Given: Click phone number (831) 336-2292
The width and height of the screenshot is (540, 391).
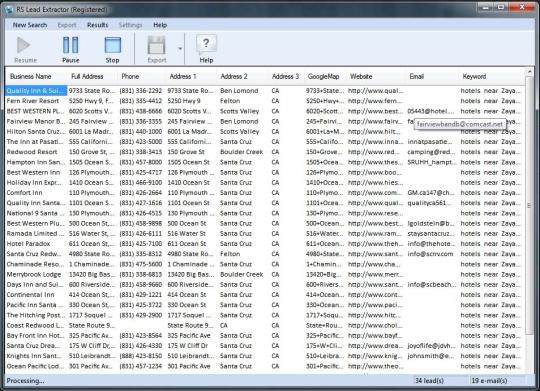Looking at the screenshot, I should [x=141, y=91].
